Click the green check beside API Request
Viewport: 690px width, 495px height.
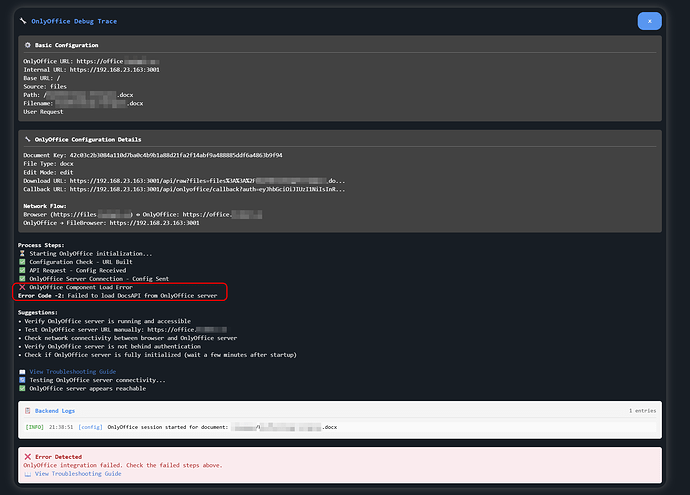point(22,270)
